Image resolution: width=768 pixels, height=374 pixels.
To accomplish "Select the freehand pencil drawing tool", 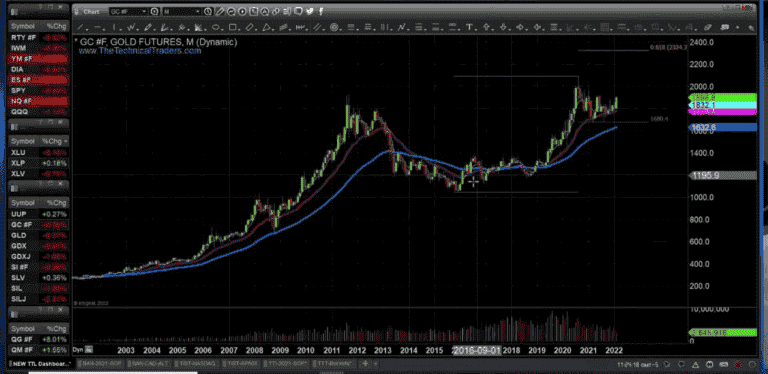I will [x=148, y=27].
